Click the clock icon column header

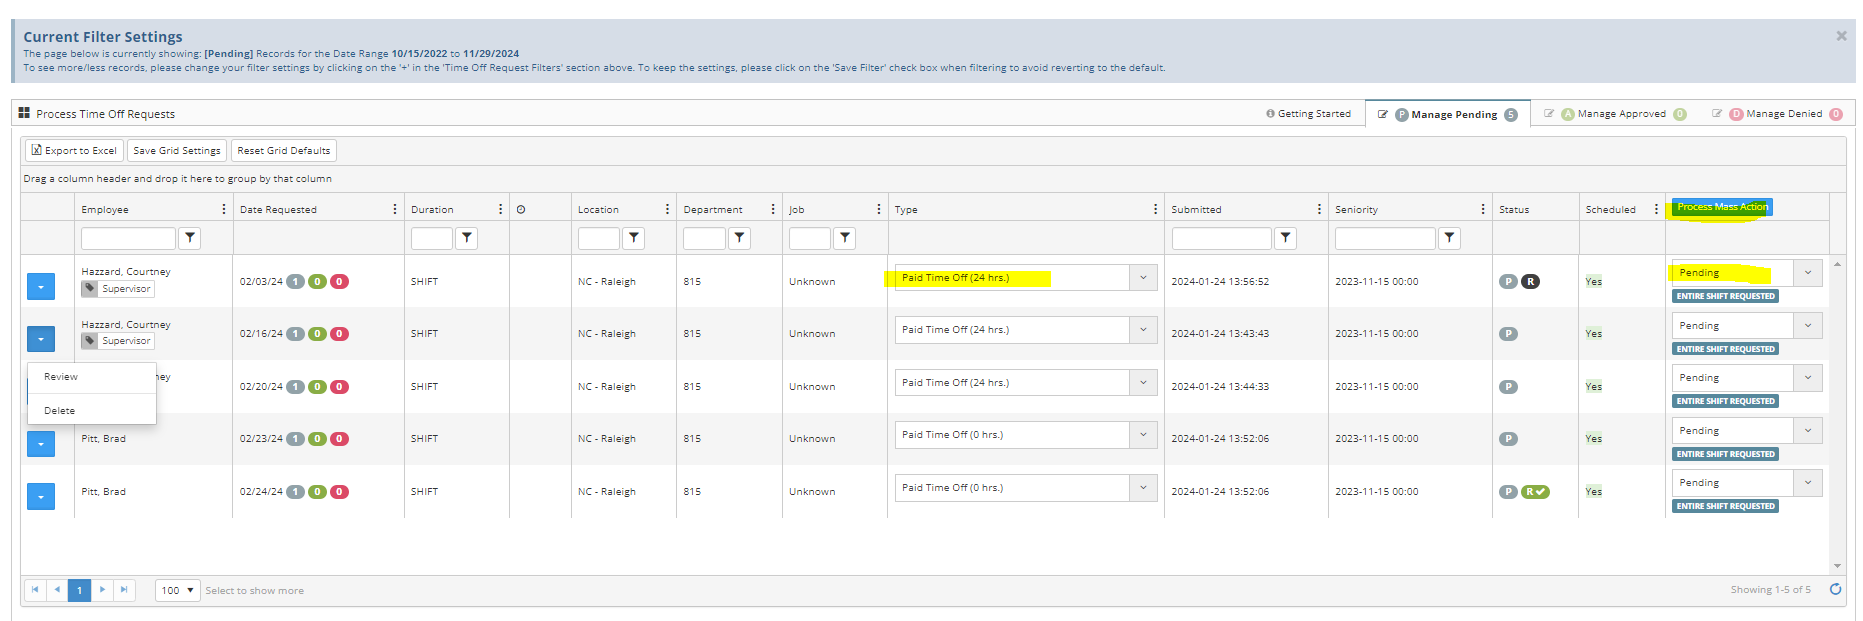point(521,210)
